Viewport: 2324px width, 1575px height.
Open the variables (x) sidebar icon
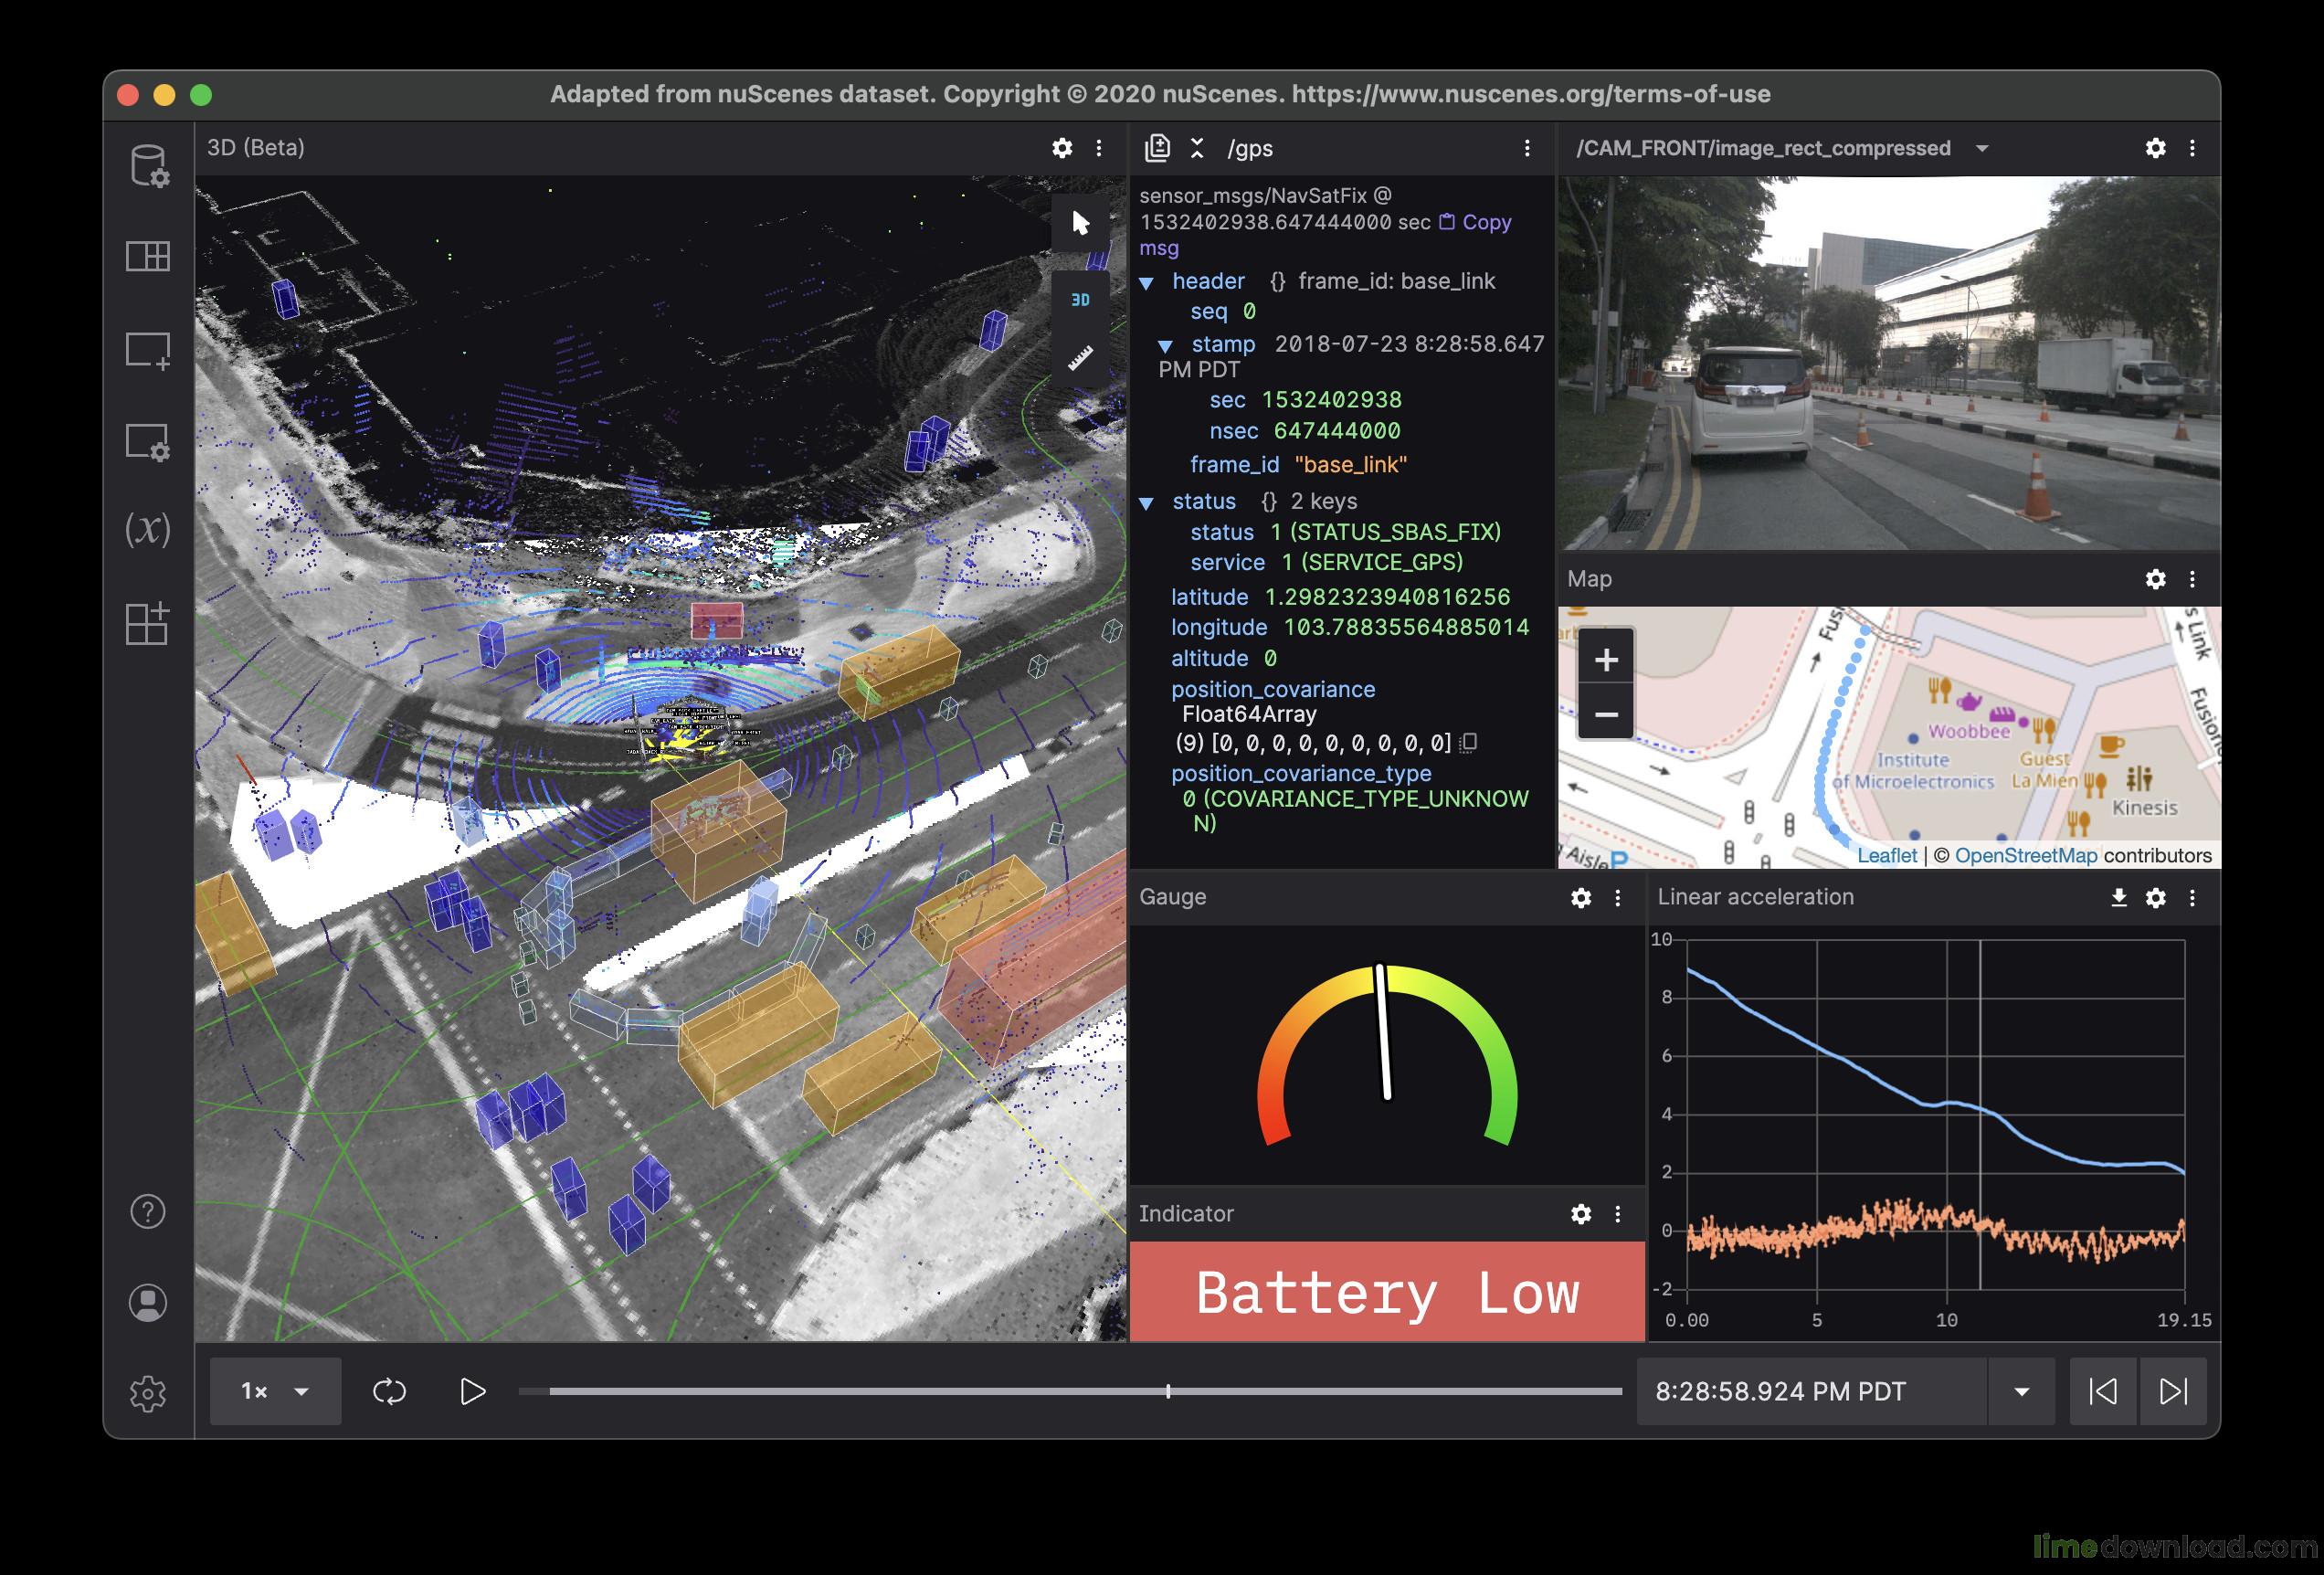click(x=148, y=529)
